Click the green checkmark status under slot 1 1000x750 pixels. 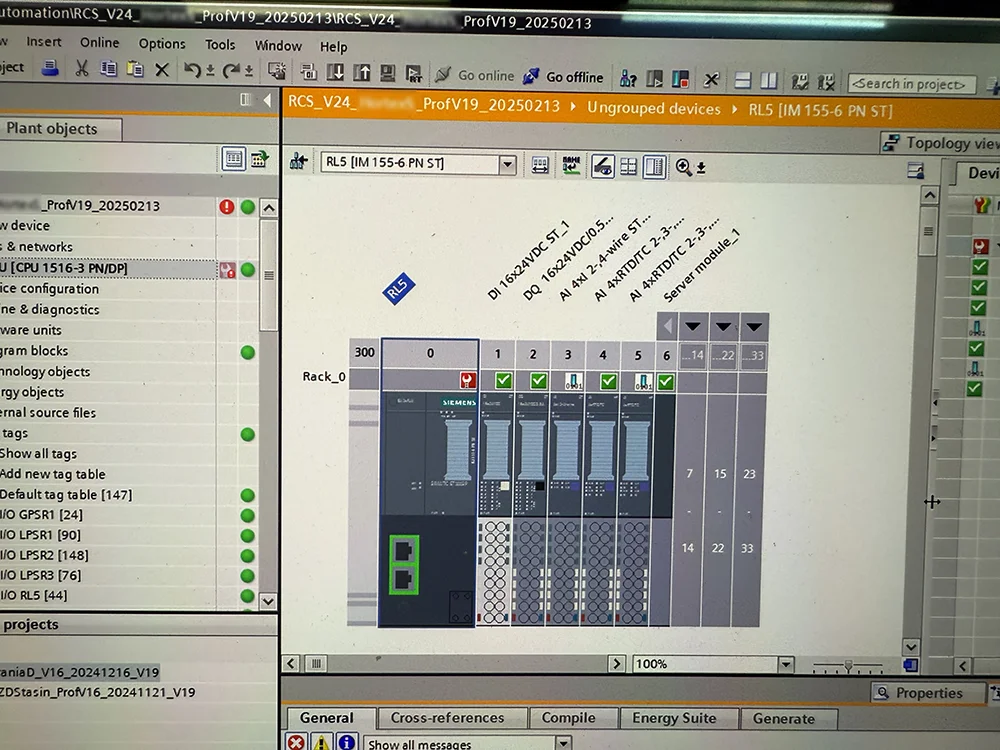pos(503,381)
